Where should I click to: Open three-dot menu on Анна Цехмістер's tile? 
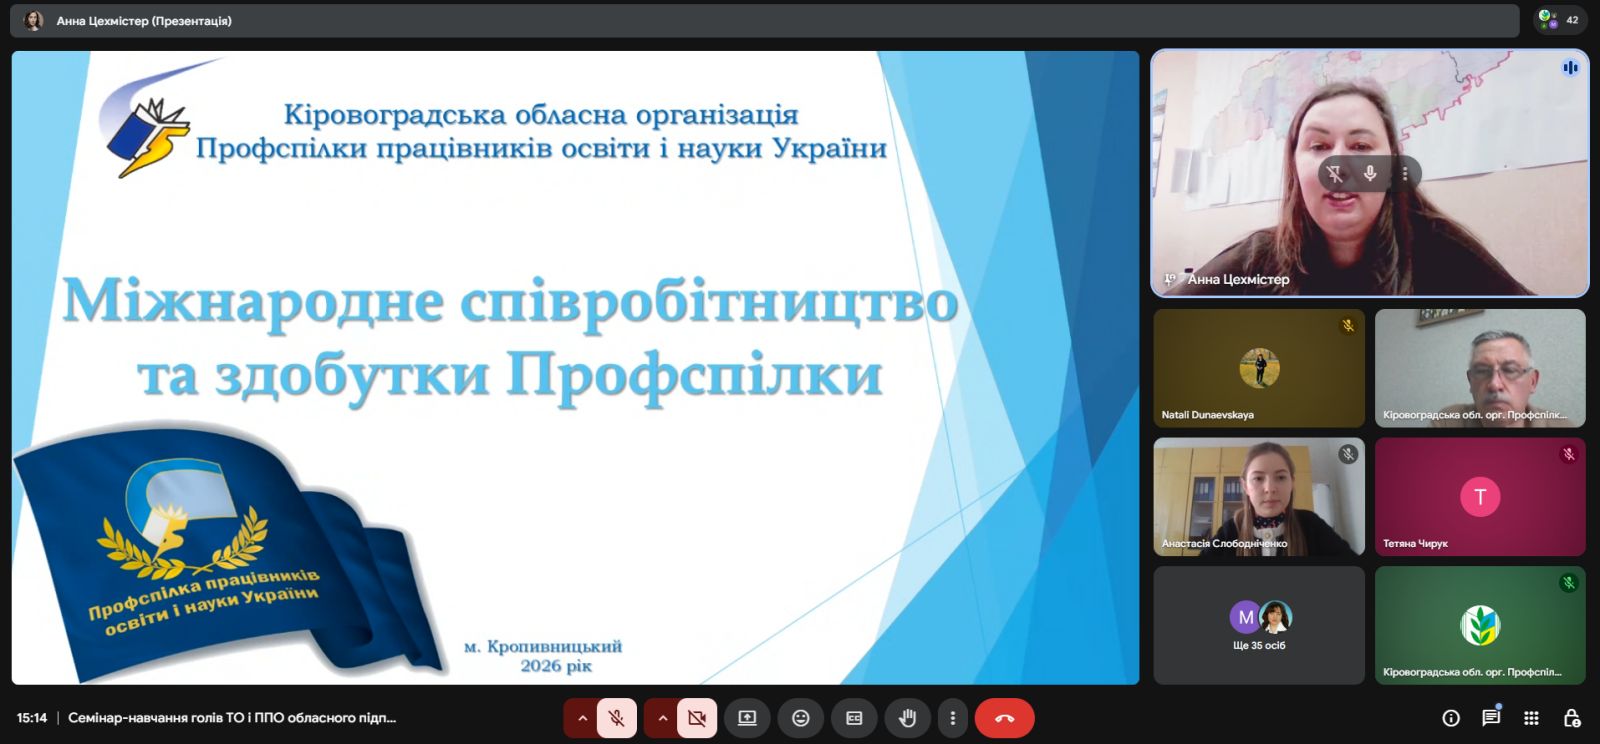coord(1405,174)
